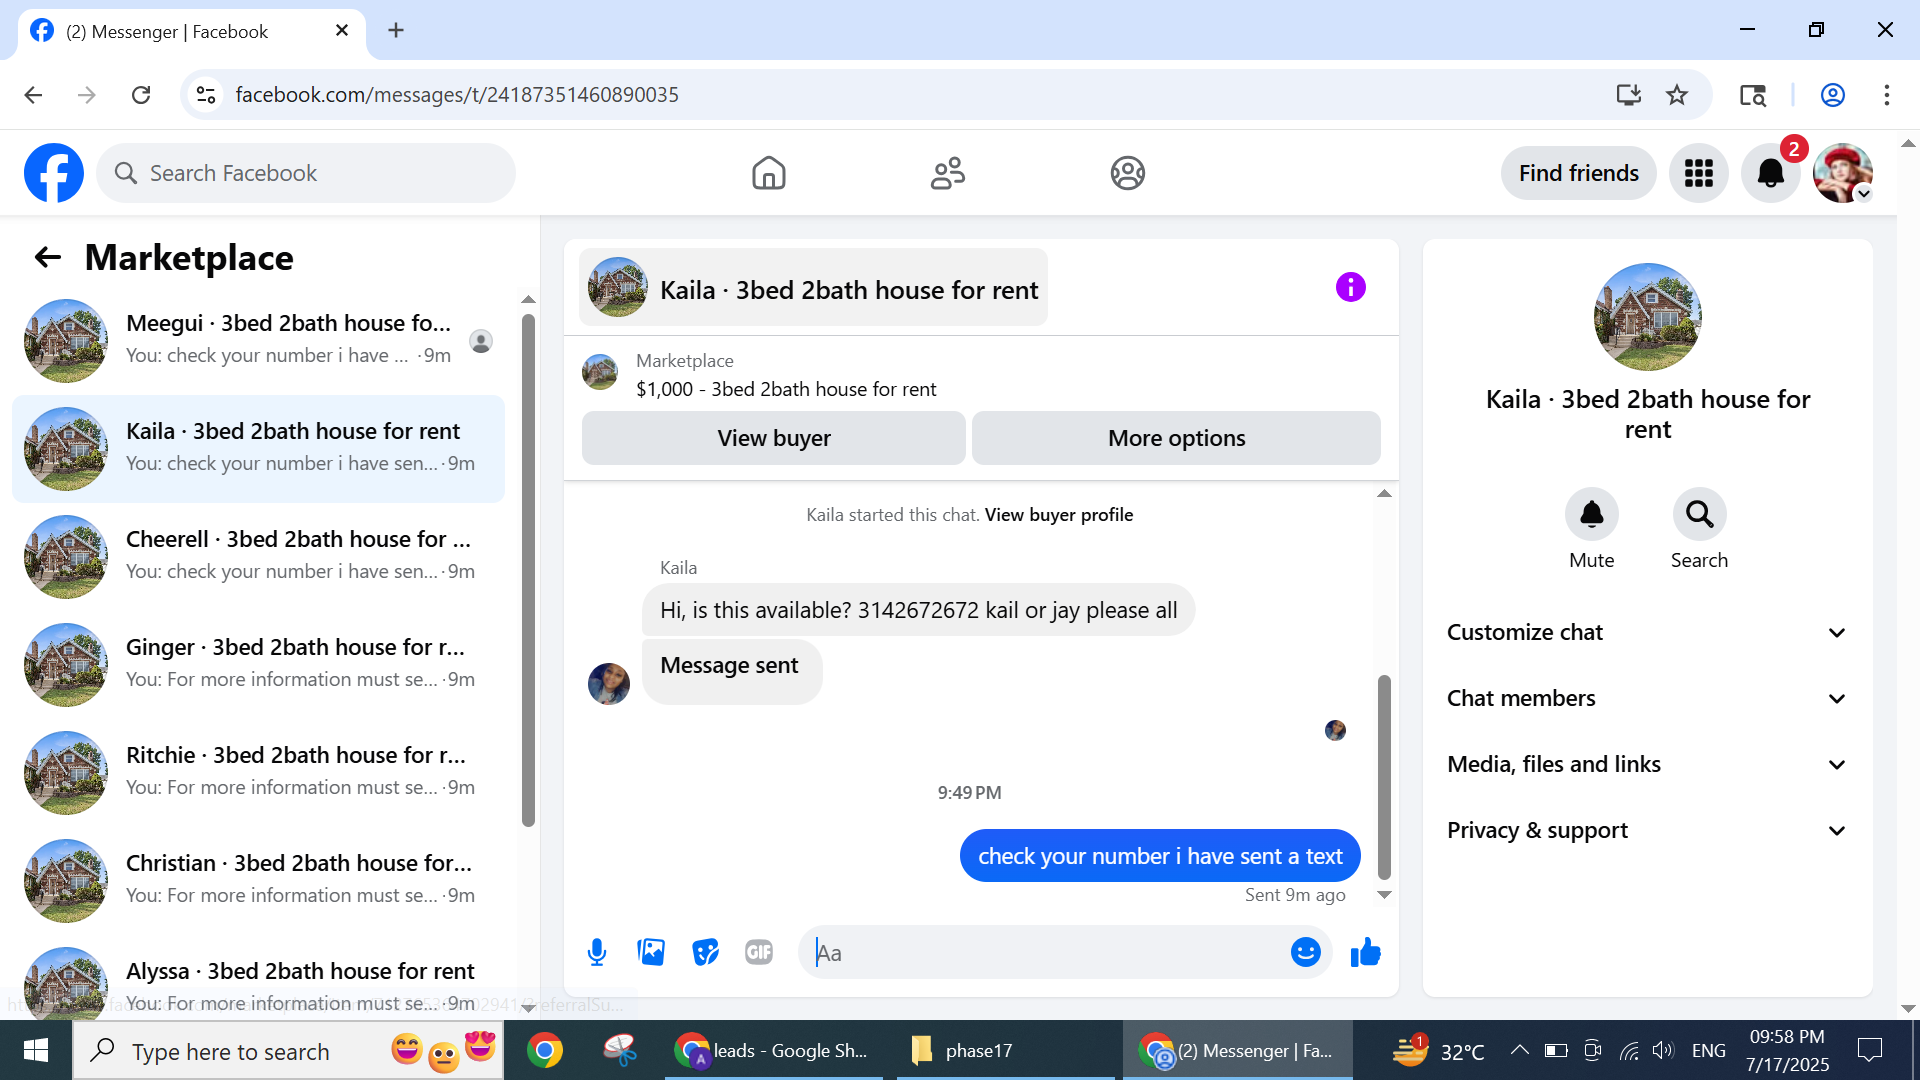
Task: Open the leads Google Sheets taskbar window
Action: [x=774, y=1050]
